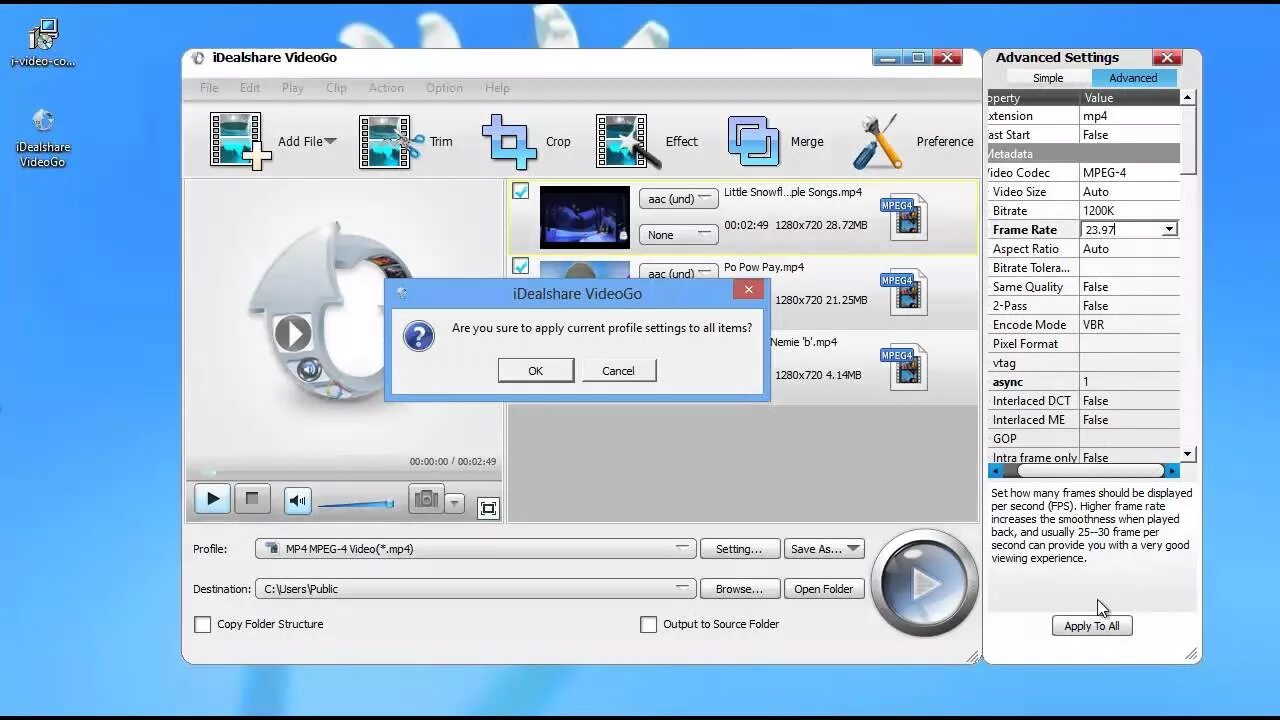Open the Edit menu
Image resolution: width=1280 pixels, height=720 pixels.
[250, 88]
